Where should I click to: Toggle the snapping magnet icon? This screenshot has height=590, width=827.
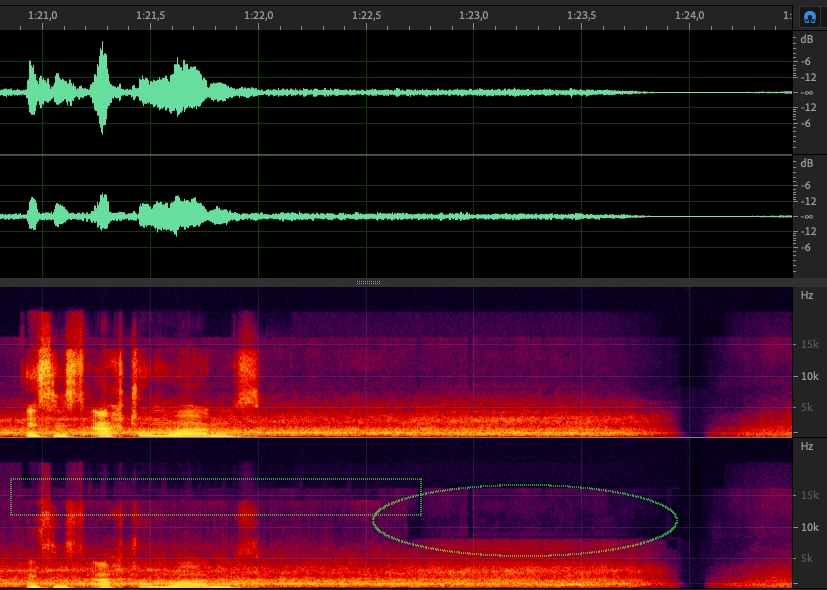[809, 17]
